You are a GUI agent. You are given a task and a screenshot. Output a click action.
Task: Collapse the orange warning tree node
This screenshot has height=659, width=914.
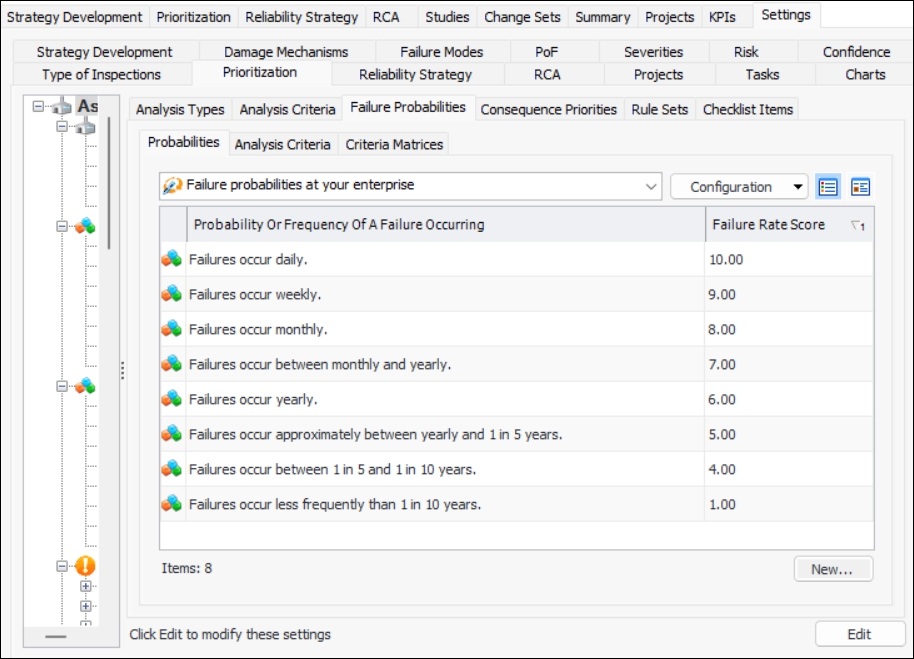pyautogui.click(x=62, y=566)
